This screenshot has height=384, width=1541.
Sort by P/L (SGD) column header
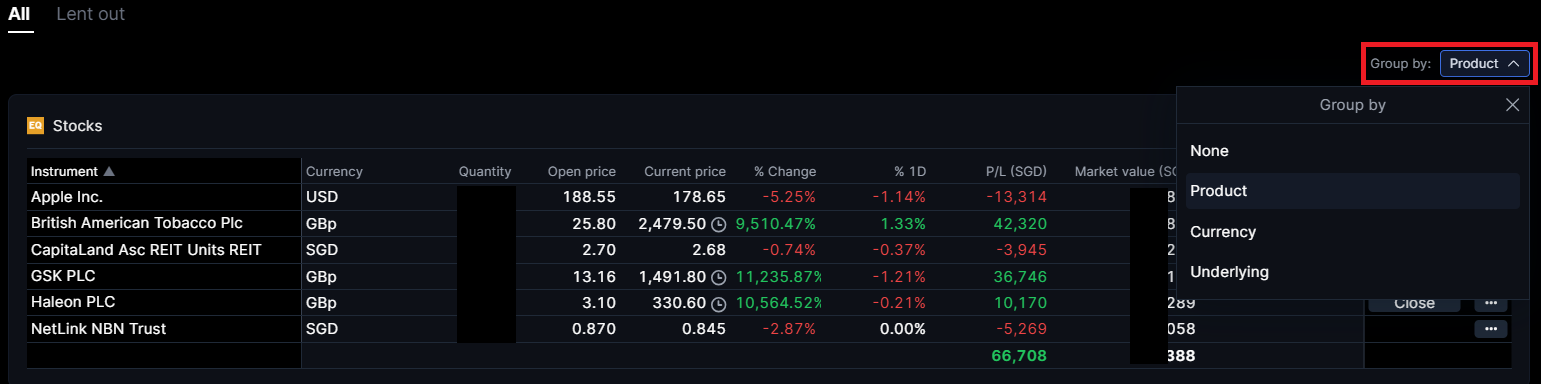(x=1016, y=171)
